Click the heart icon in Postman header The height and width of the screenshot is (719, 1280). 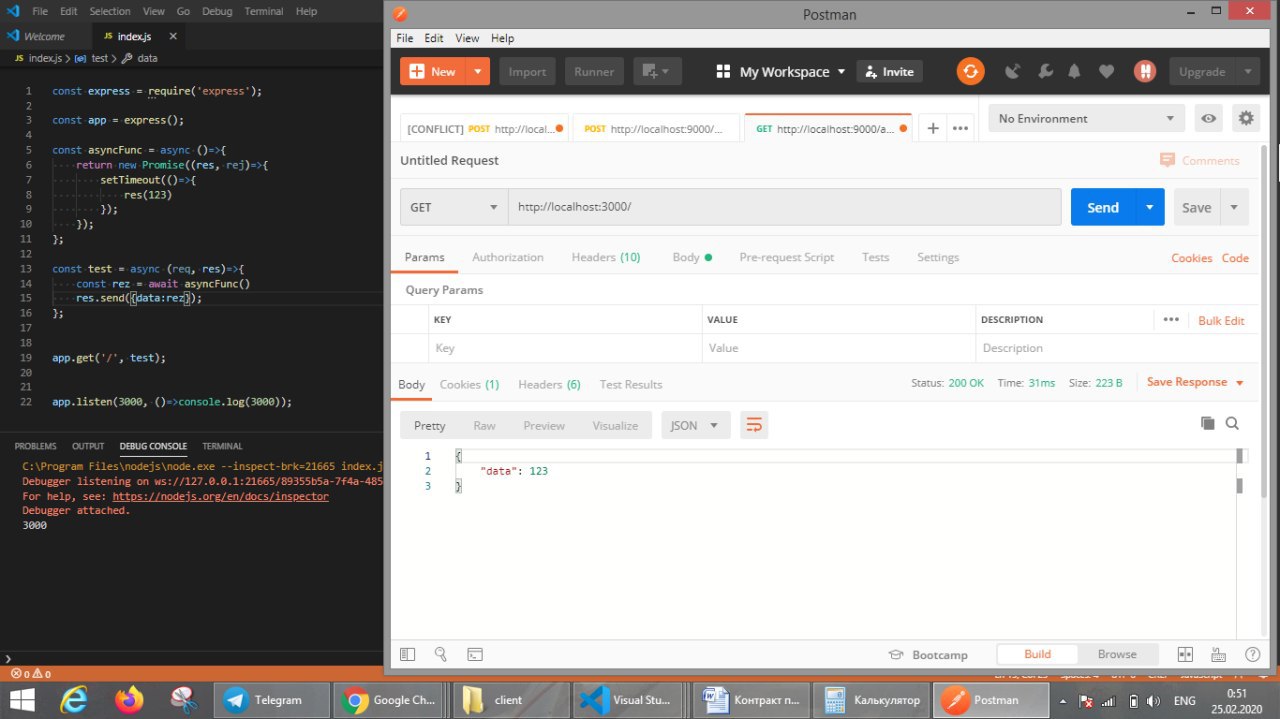tap(1106, 71)
